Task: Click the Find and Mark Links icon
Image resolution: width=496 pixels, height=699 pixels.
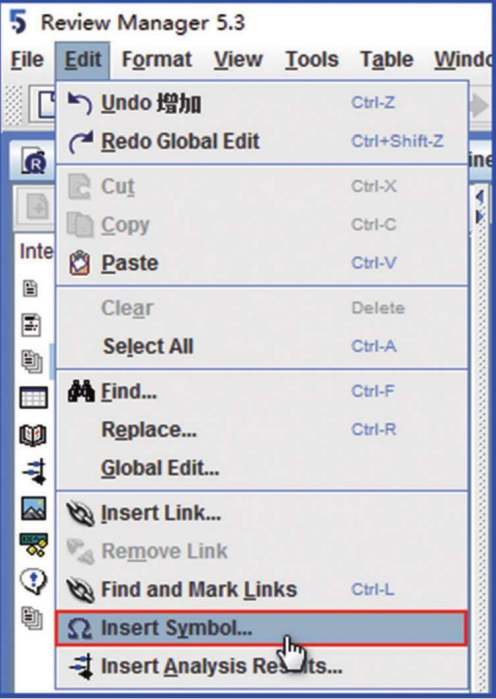Action: click(x=80, y=590)
